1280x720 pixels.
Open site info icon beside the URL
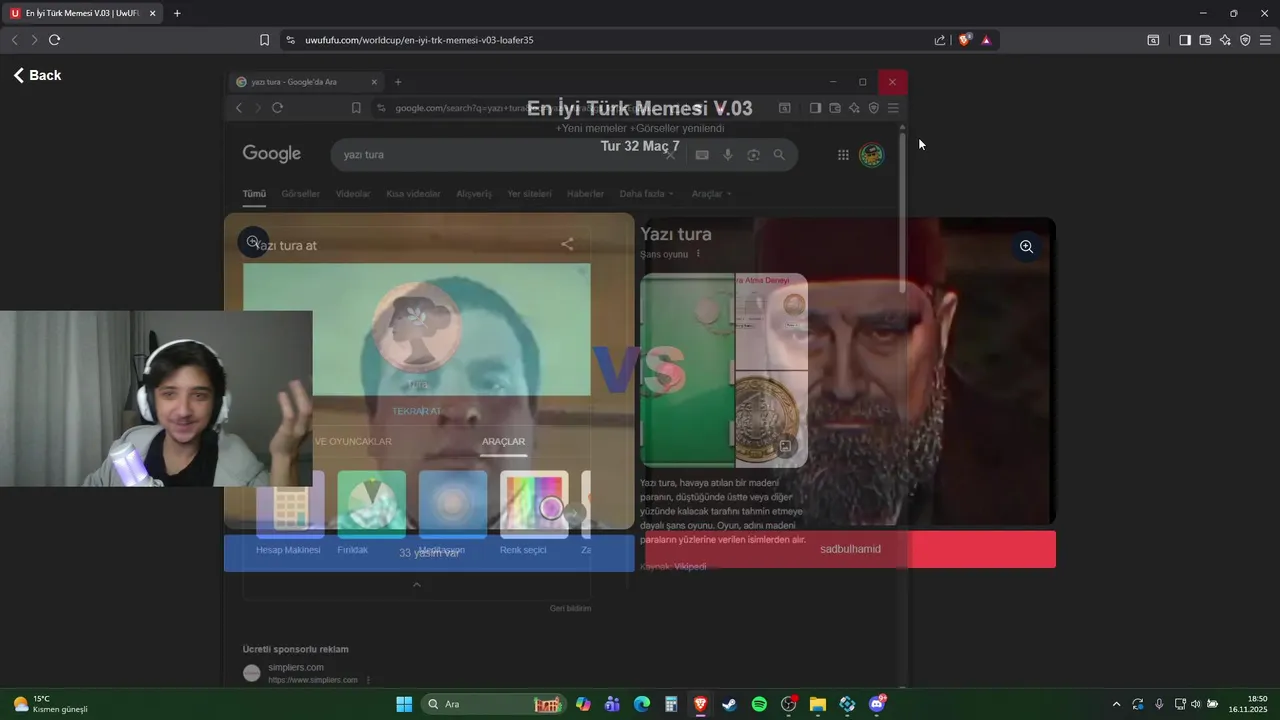(290, 40)
